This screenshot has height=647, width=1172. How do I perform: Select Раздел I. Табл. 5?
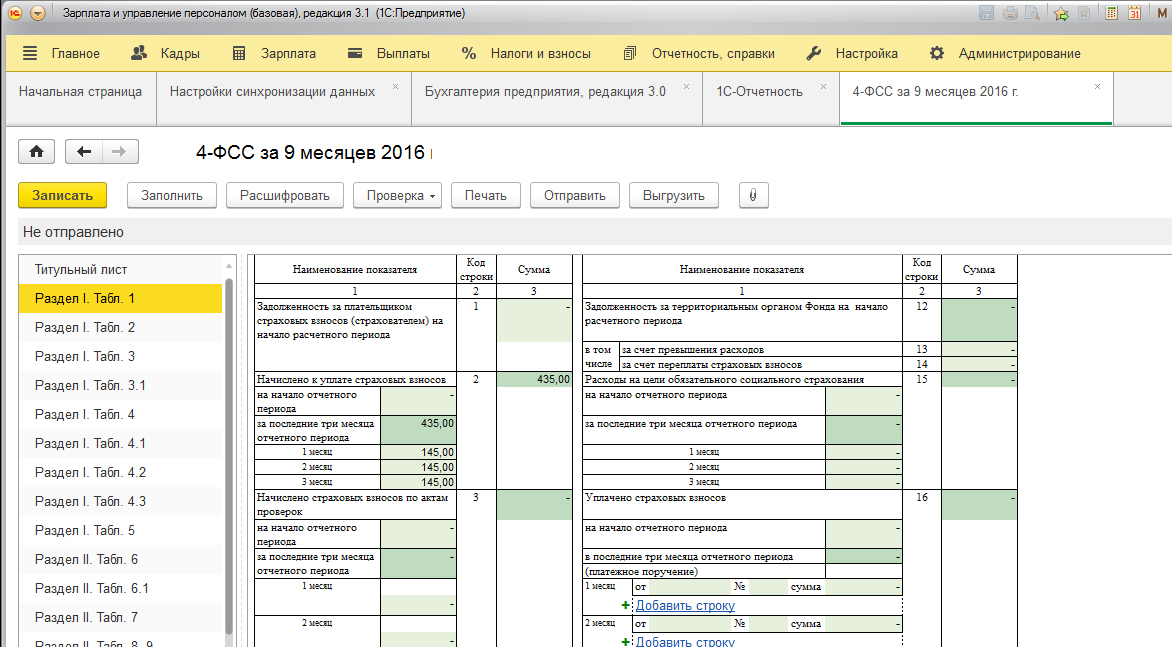point(120,530)
